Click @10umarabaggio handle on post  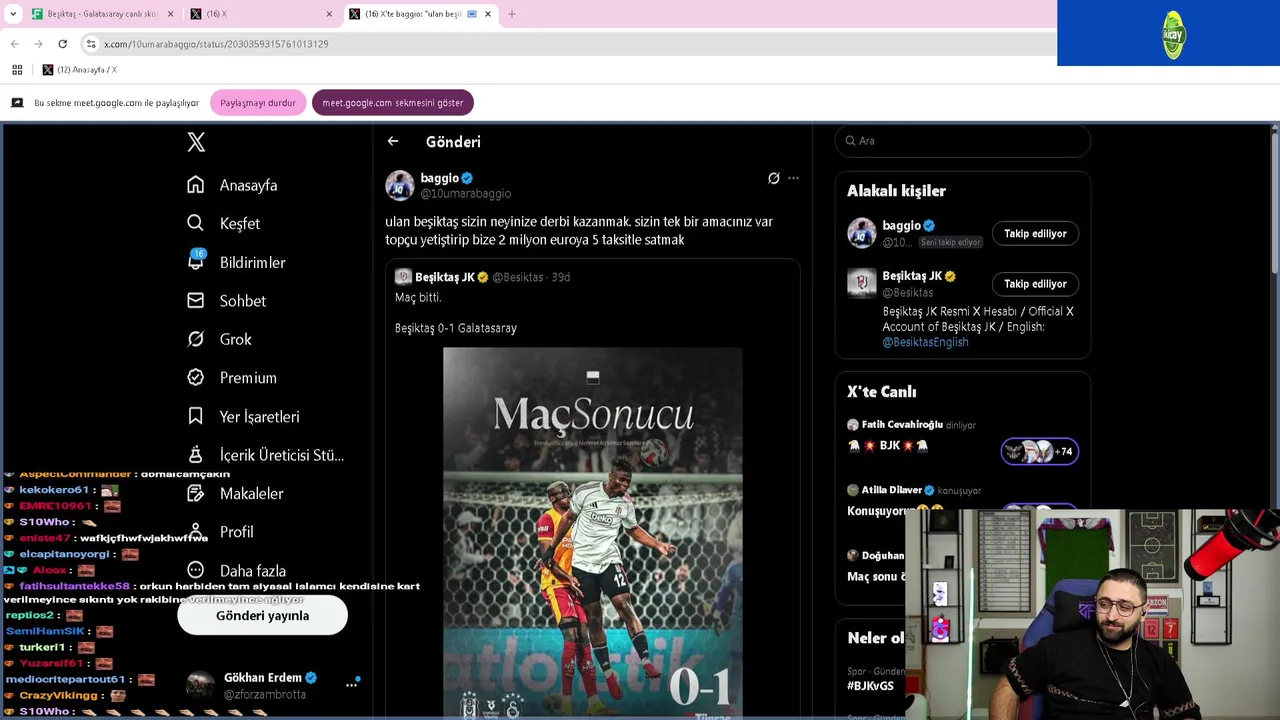(x=465, y=194)
